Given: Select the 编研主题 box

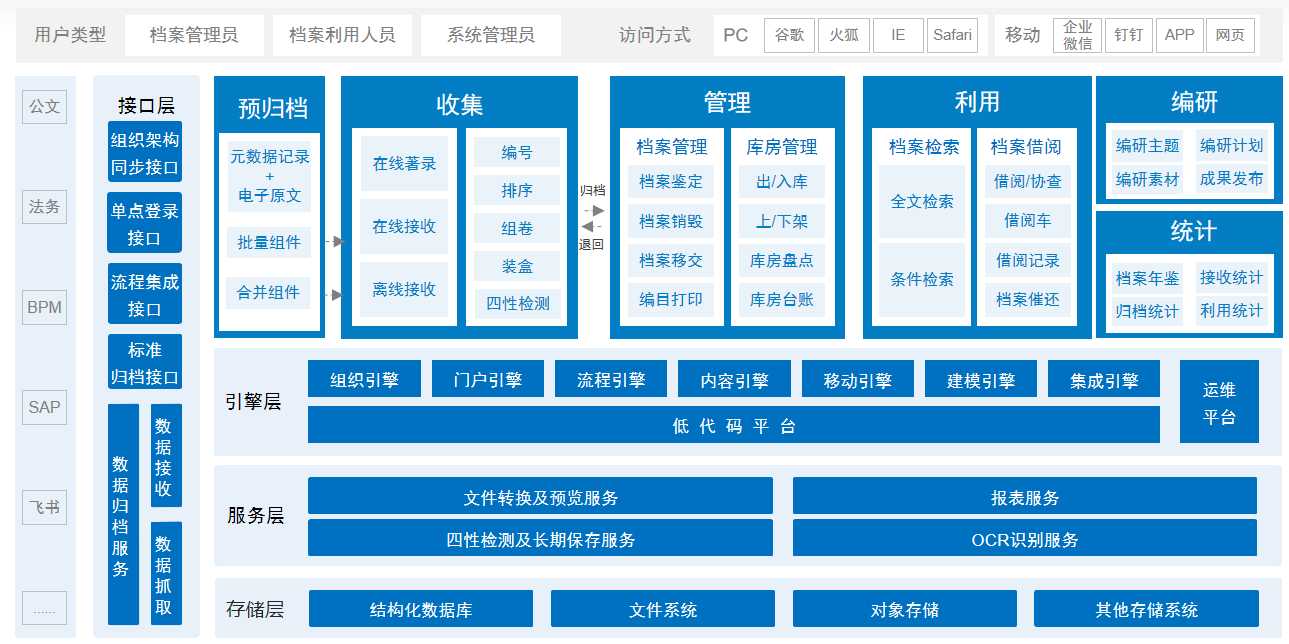Looking at the screenshot, I should coord(1147,145).
